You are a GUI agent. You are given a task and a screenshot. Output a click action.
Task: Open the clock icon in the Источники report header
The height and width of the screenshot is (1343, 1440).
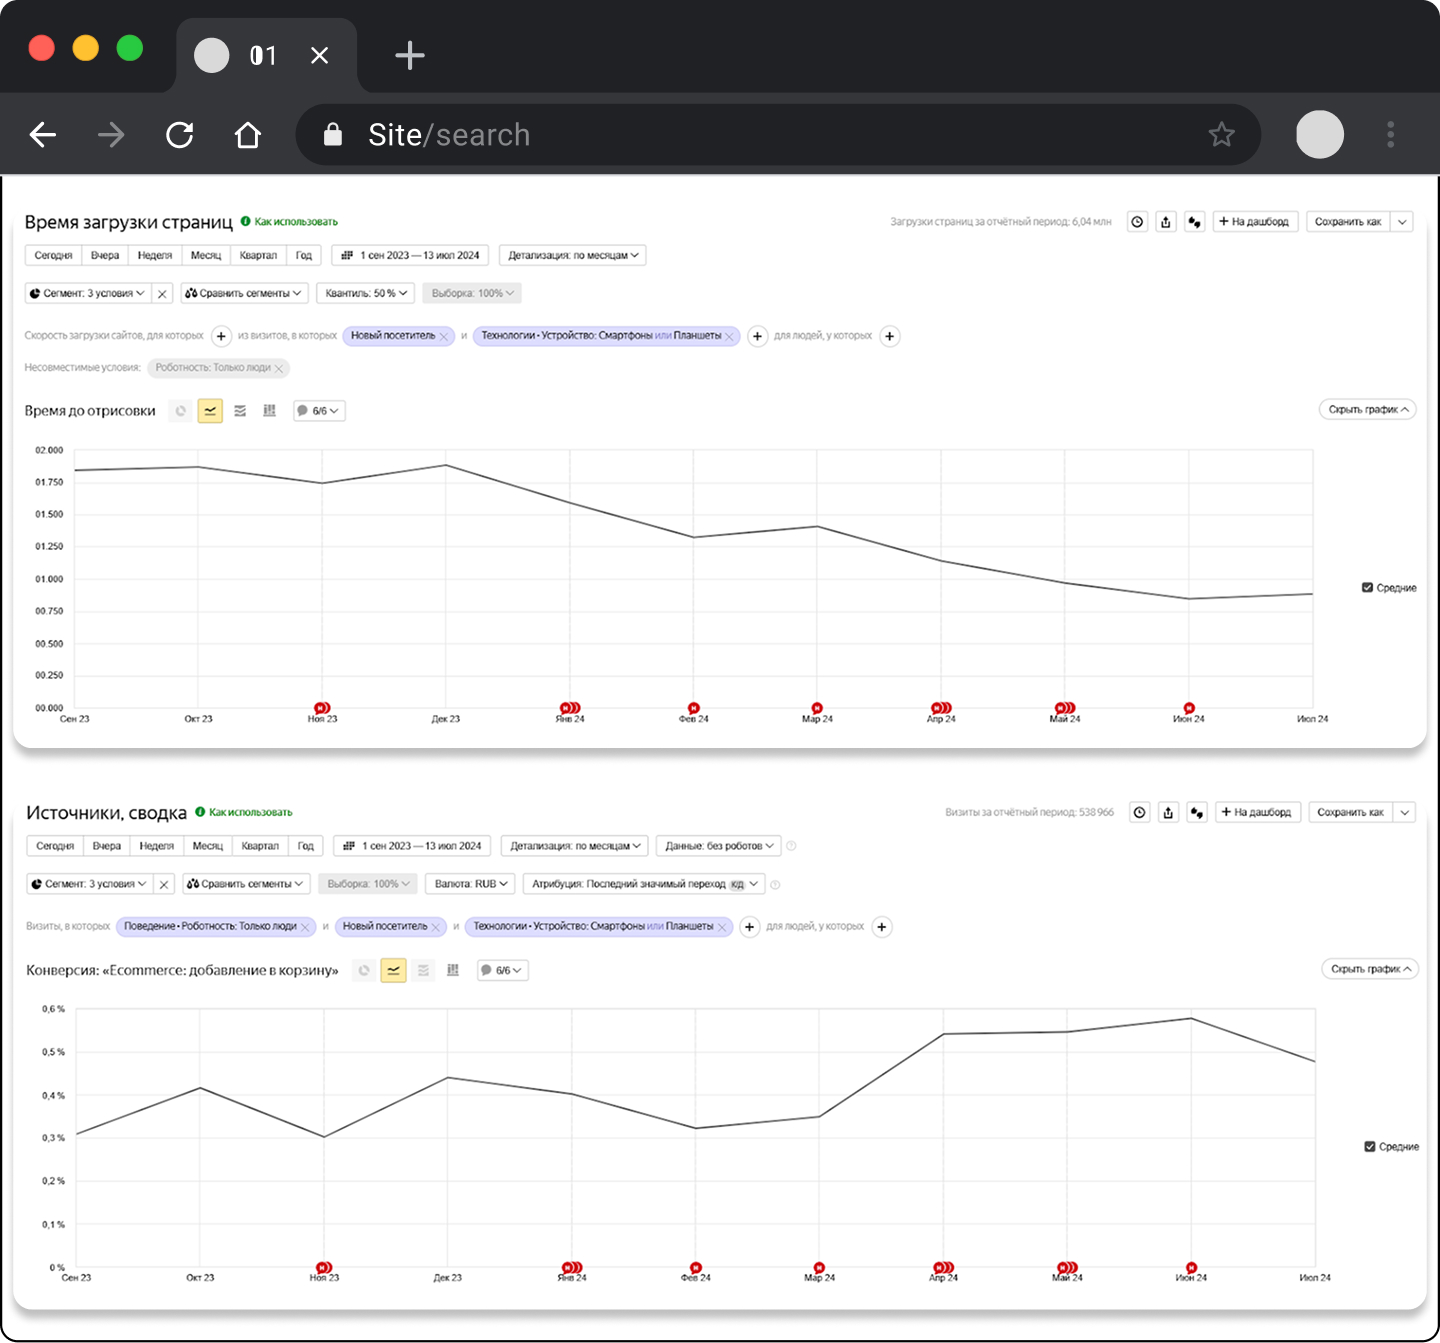click(x=1139, y=813)
